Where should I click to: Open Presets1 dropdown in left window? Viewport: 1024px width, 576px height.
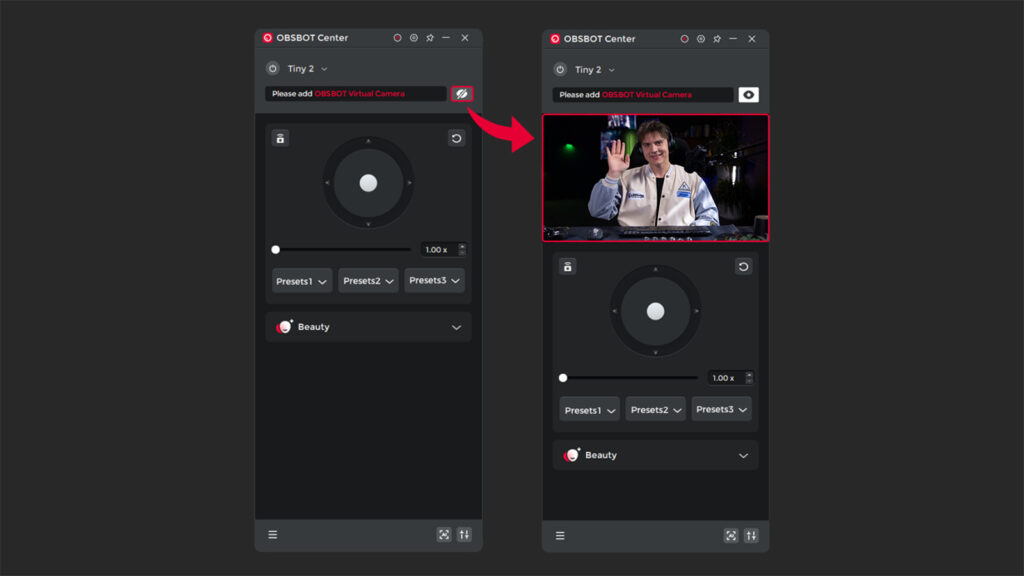tap(302, 281)
